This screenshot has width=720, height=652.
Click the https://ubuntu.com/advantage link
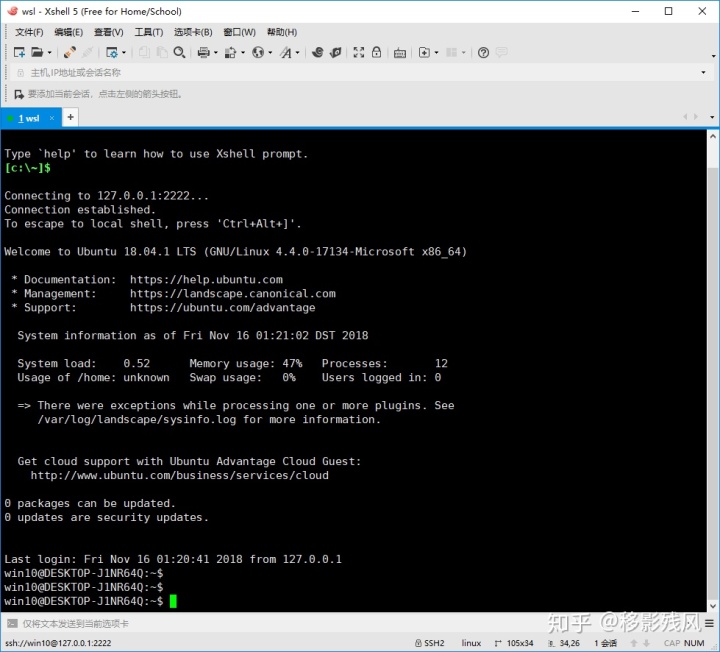tap(223, 308)
